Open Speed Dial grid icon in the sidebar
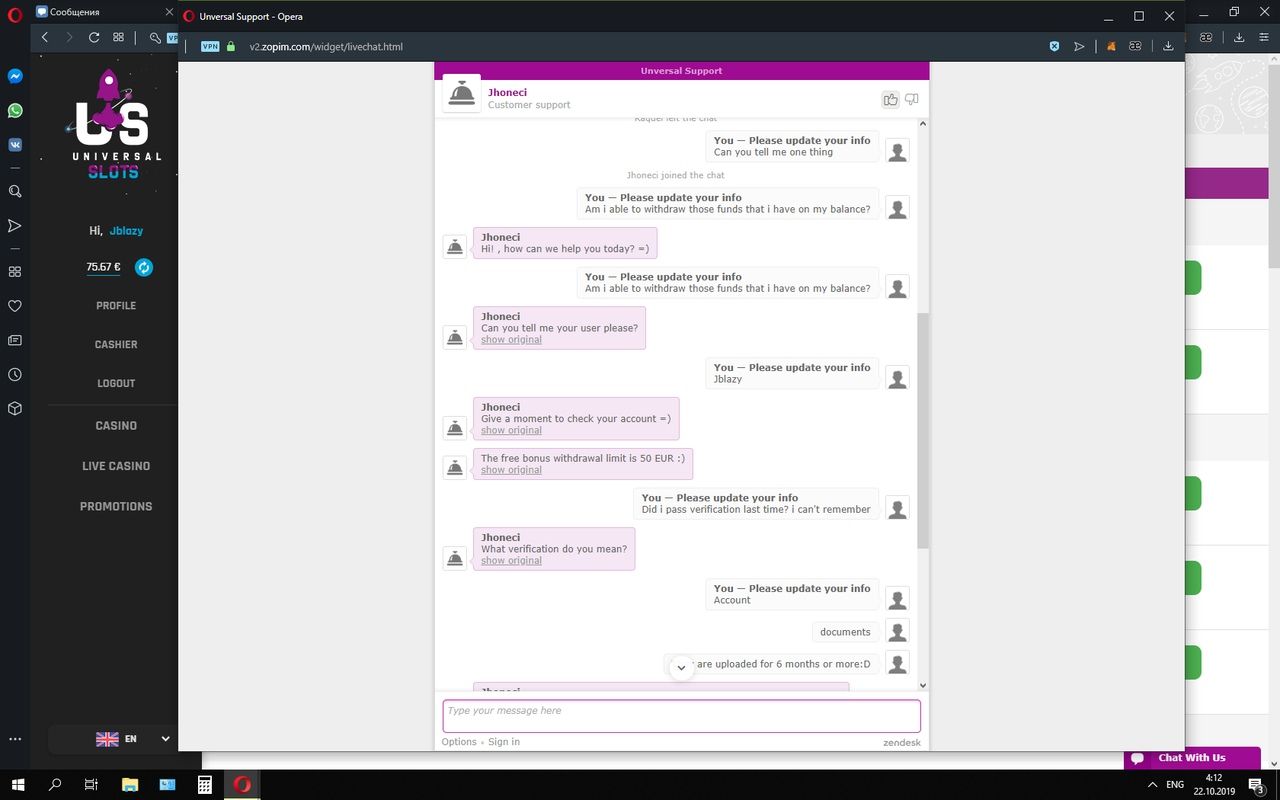 [15, 272]
